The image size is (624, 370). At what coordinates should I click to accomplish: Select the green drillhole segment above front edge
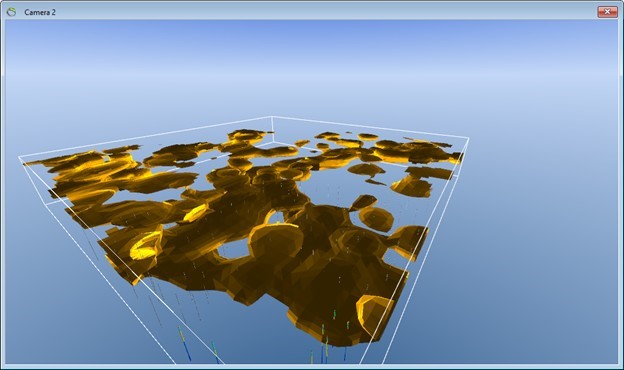335,314
